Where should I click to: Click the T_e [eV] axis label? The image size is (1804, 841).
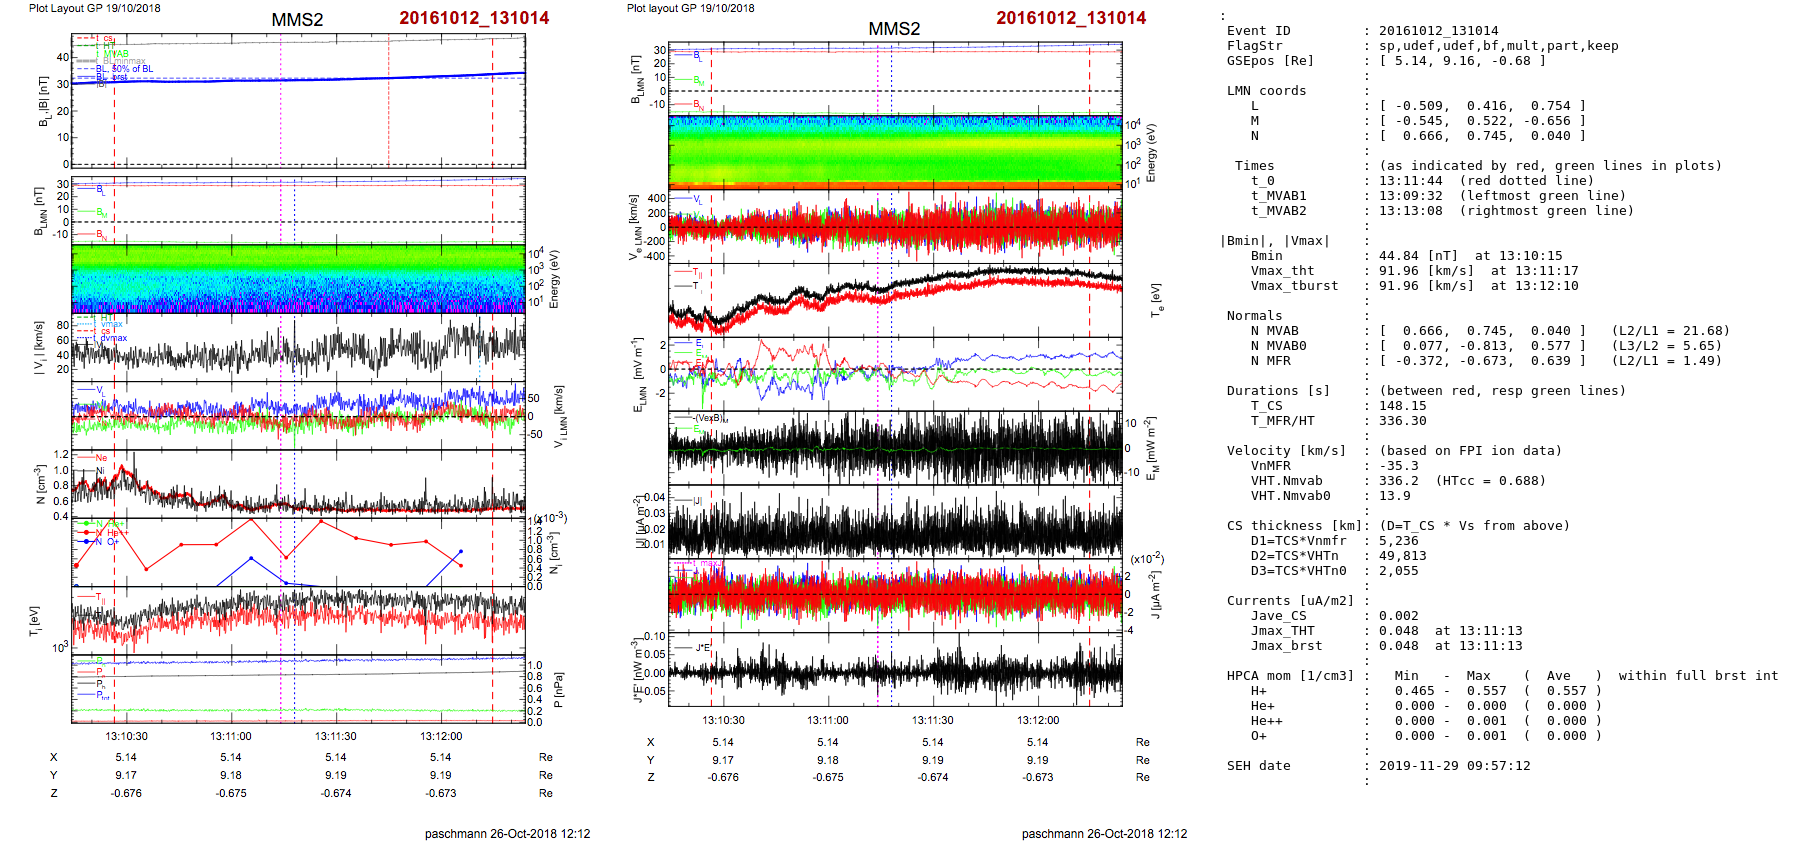point(1156,299)
